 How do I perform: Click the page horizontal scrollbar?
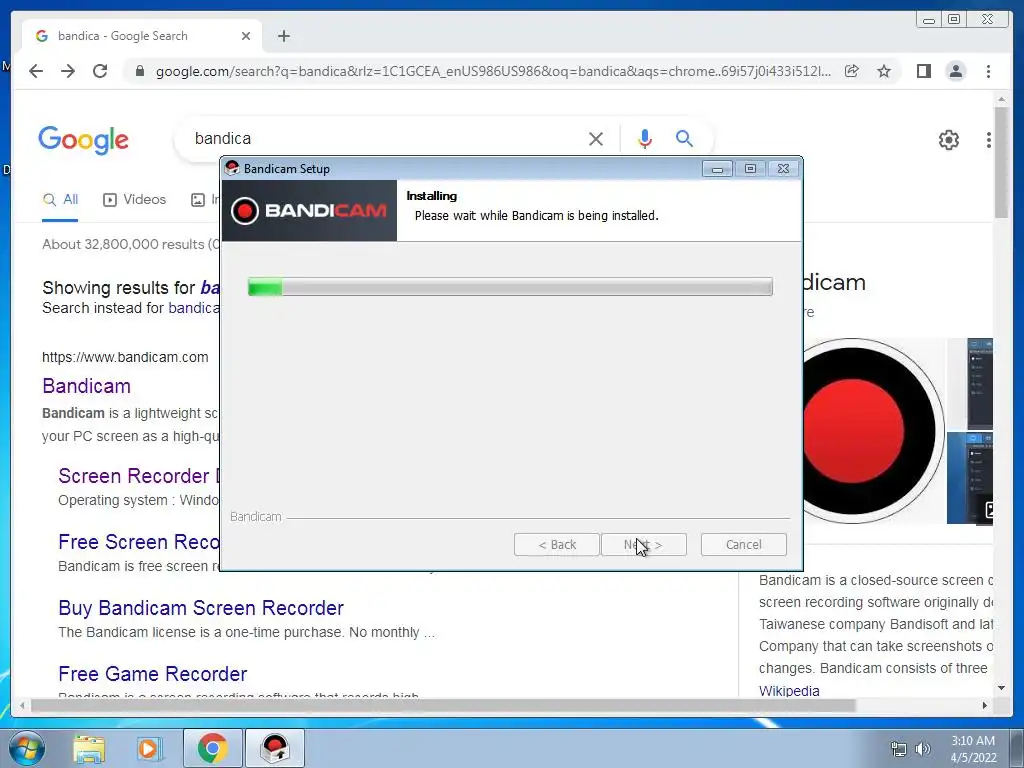point(443,705)
